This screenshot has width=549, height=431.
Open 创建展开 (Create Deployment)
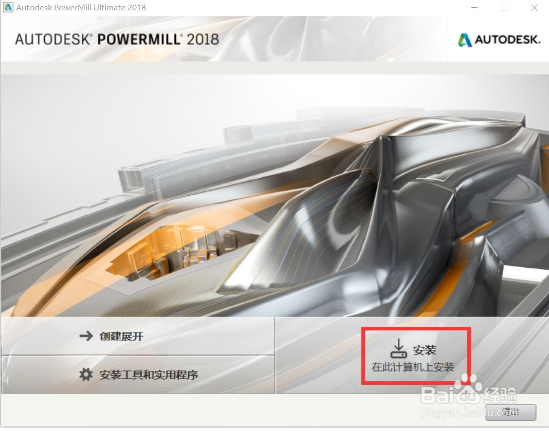[138, 336]
